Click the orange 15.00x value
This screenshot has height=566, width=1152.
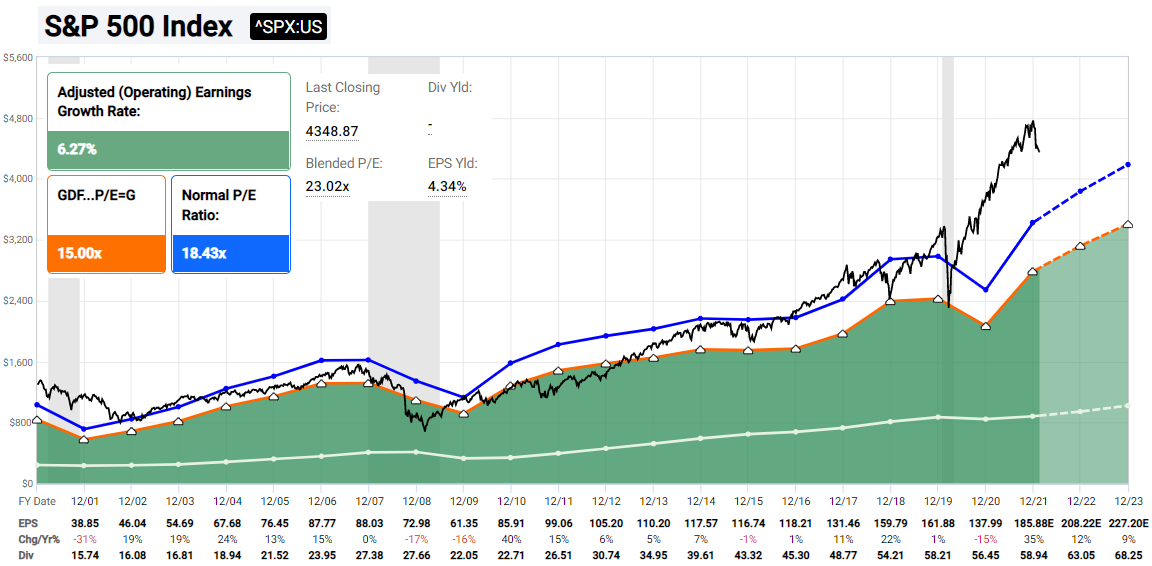pyautogui.click(x=80, y=254)
